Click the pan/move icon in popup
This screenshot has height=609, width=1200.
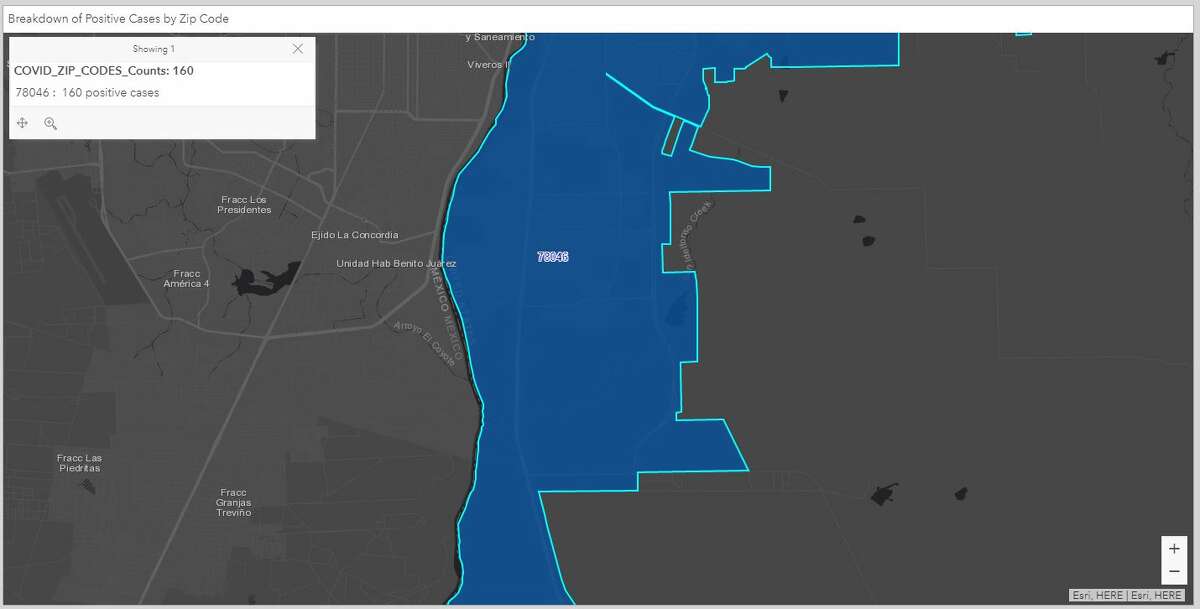point(22,122)
